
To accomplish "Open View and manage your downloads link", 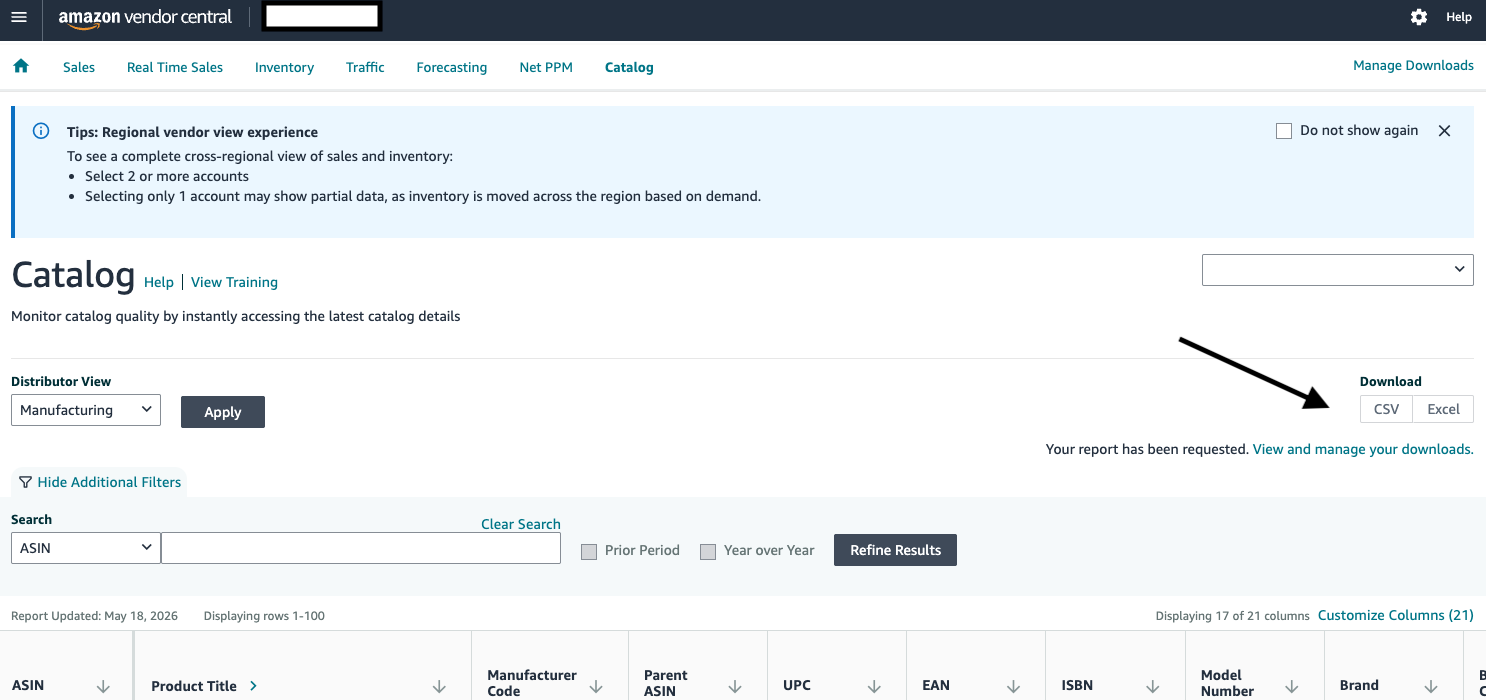I will point(1363,449).
